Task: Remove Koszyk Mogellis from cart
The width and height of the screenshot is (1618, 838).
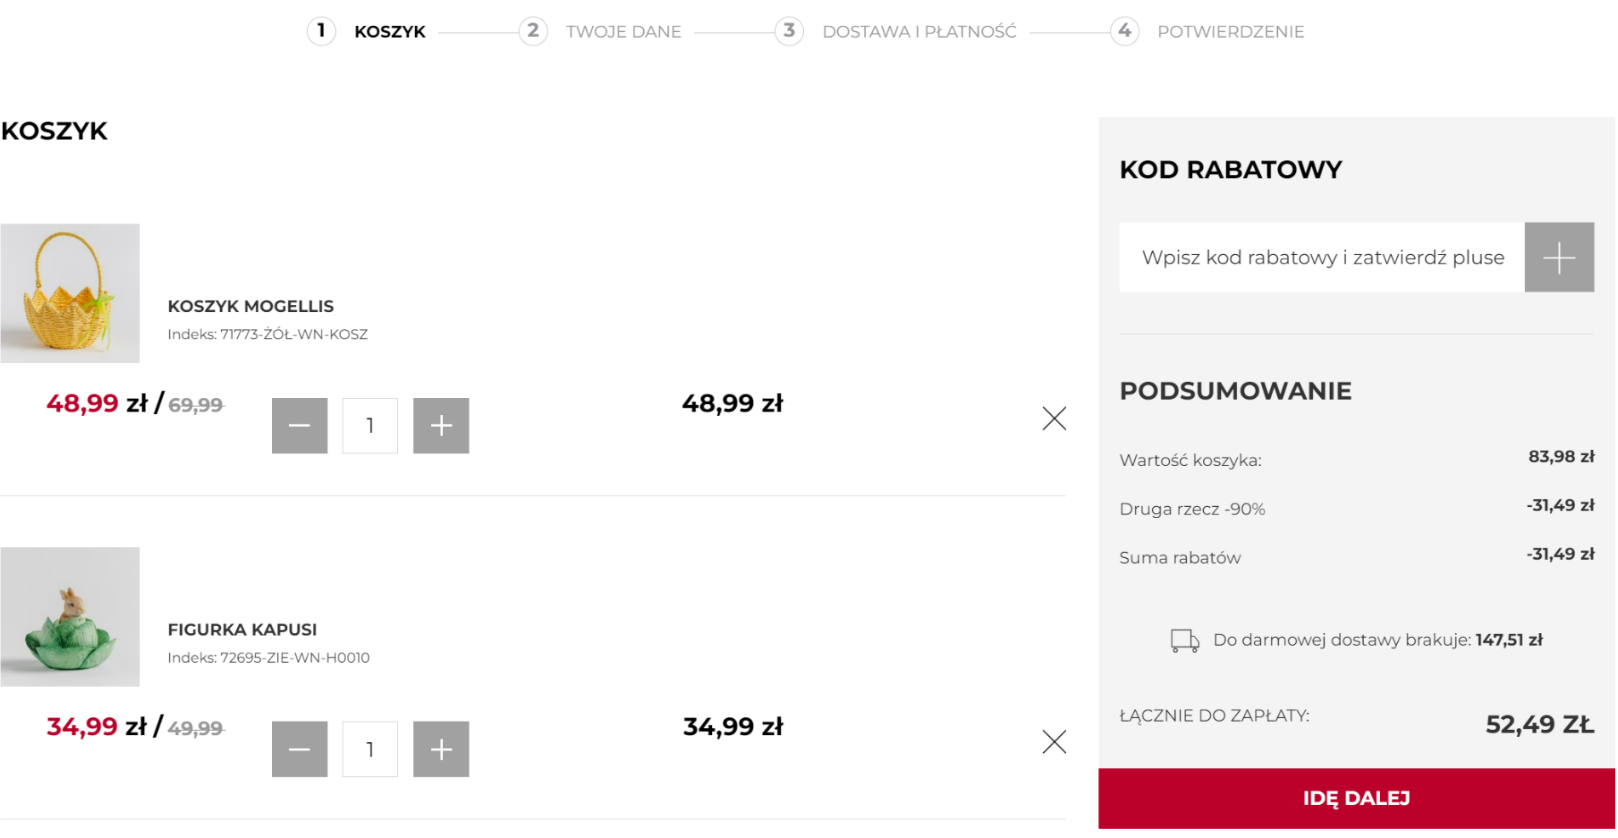Action: (x=1054, y=418)
